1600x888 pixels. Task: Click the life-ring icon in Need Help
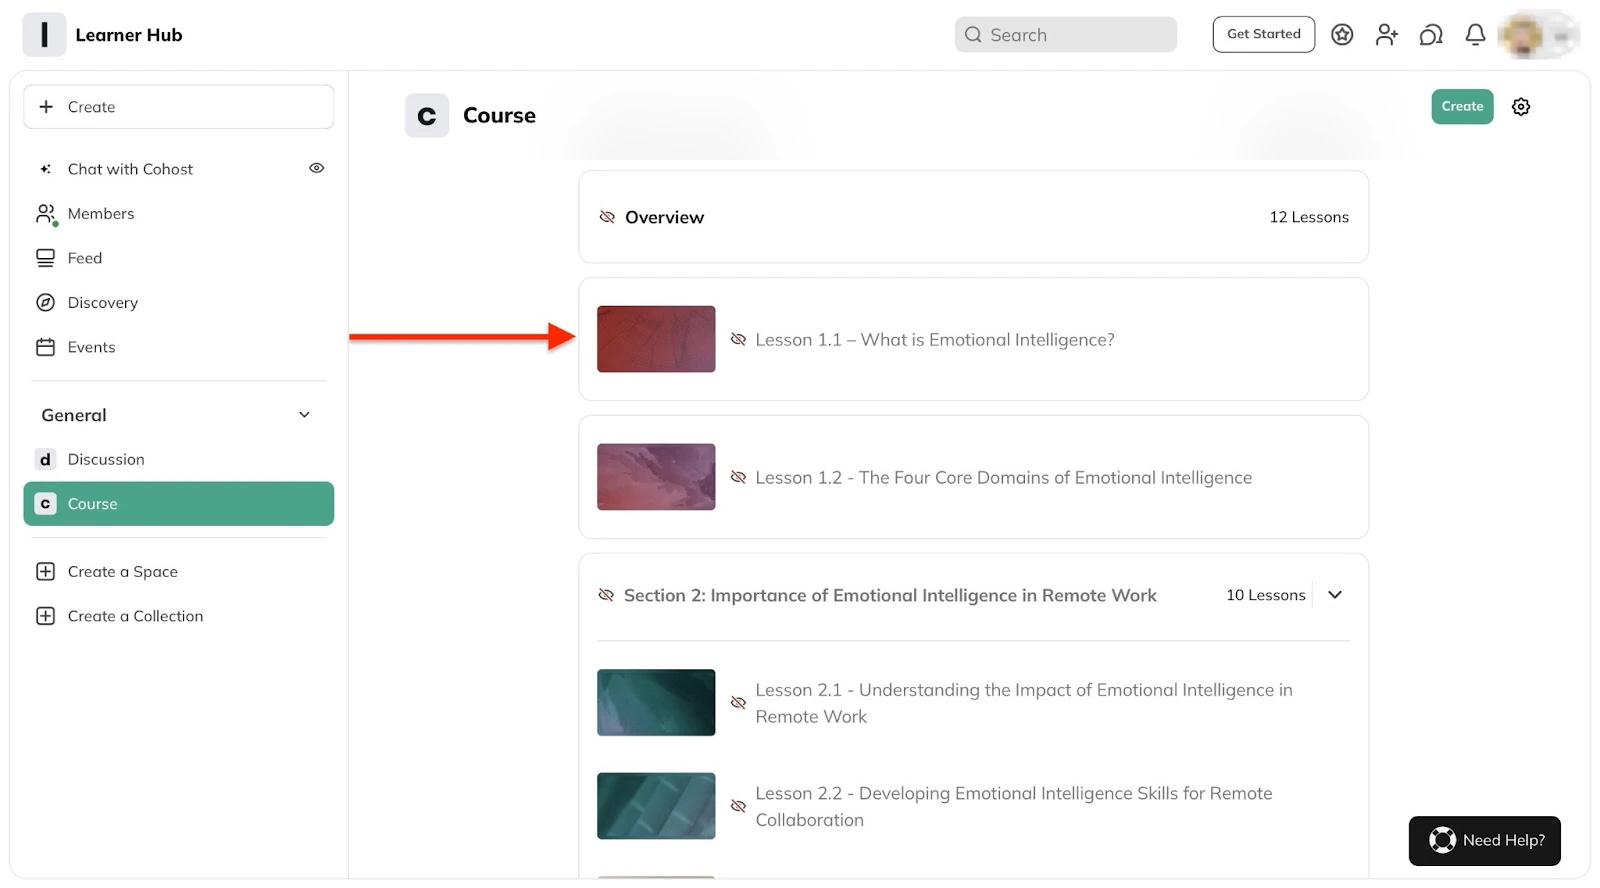point(1442,840)
